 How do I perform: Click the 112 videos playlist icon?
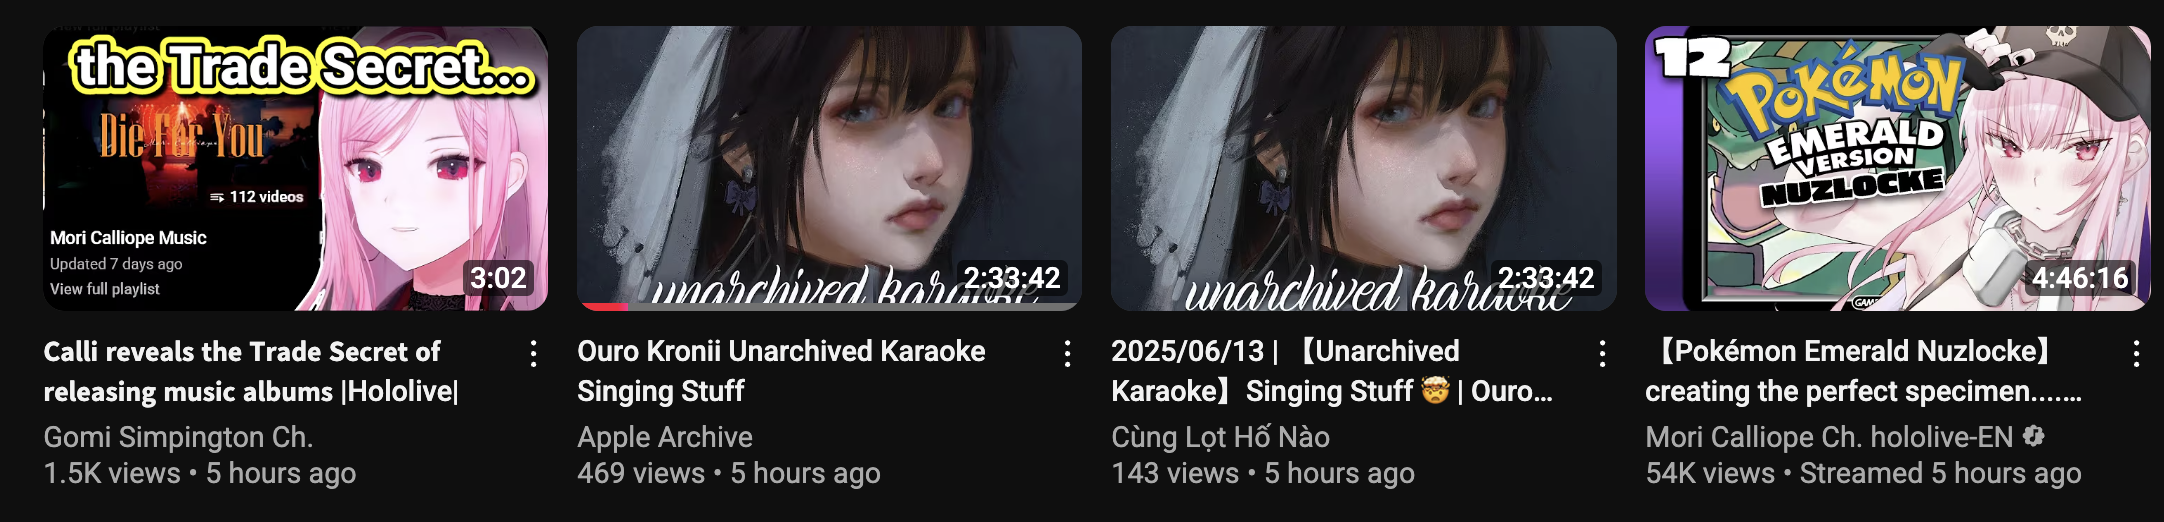pyautogui.click(x=217, y=197)
